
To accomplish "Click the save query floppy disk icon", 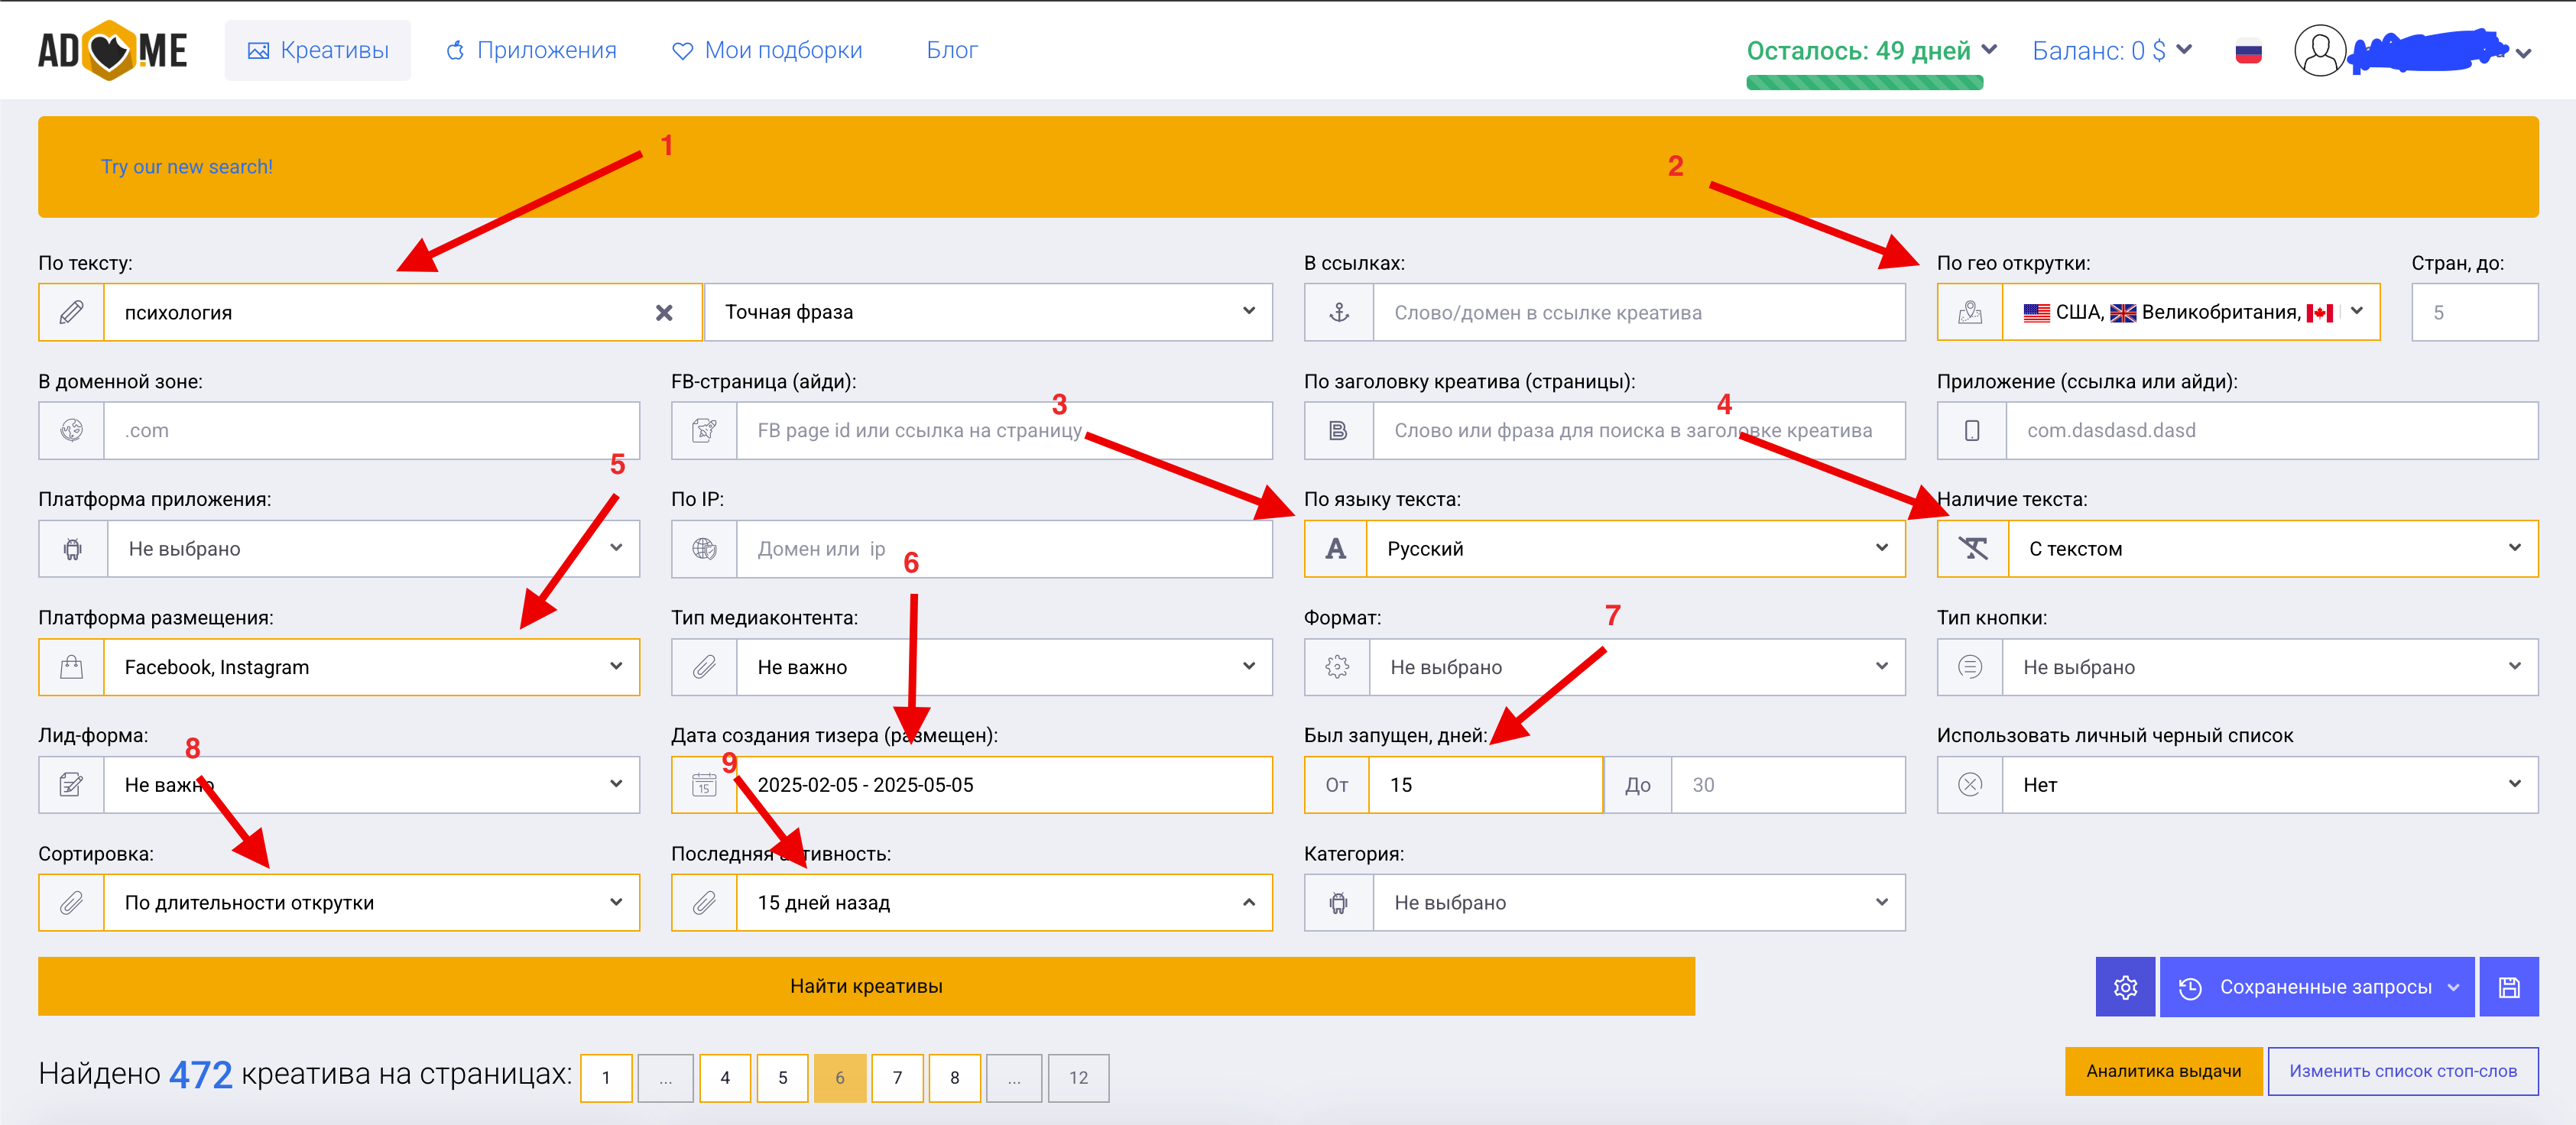I will pyautogui.click(x=2508, y=987).
